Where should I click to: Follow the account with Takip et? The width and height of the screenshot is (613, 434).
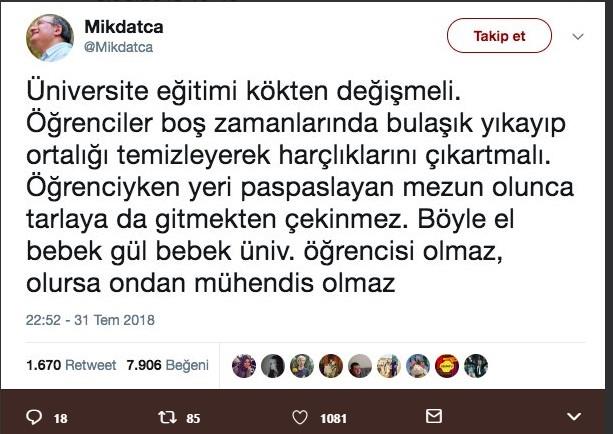[x=500, y=35]
